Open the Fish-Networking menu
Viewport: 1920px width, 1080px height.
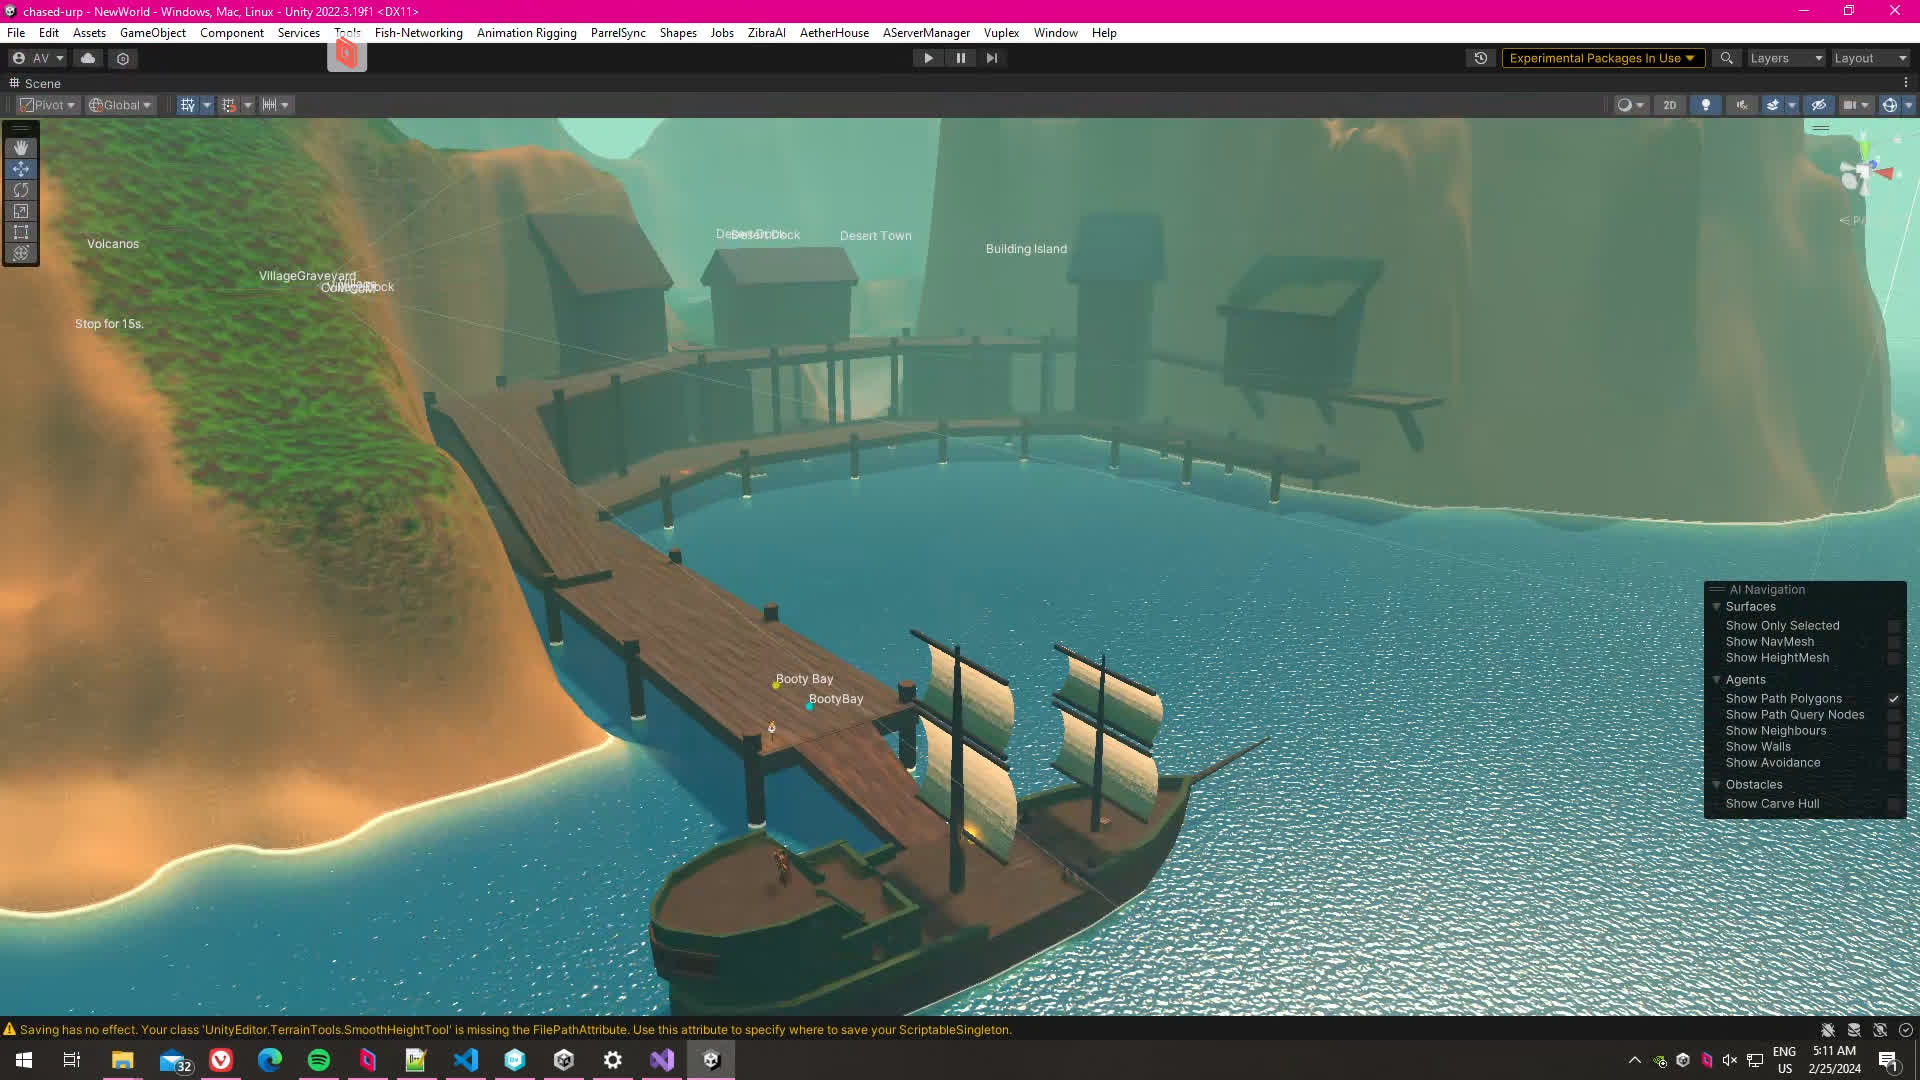click(418, 33)
